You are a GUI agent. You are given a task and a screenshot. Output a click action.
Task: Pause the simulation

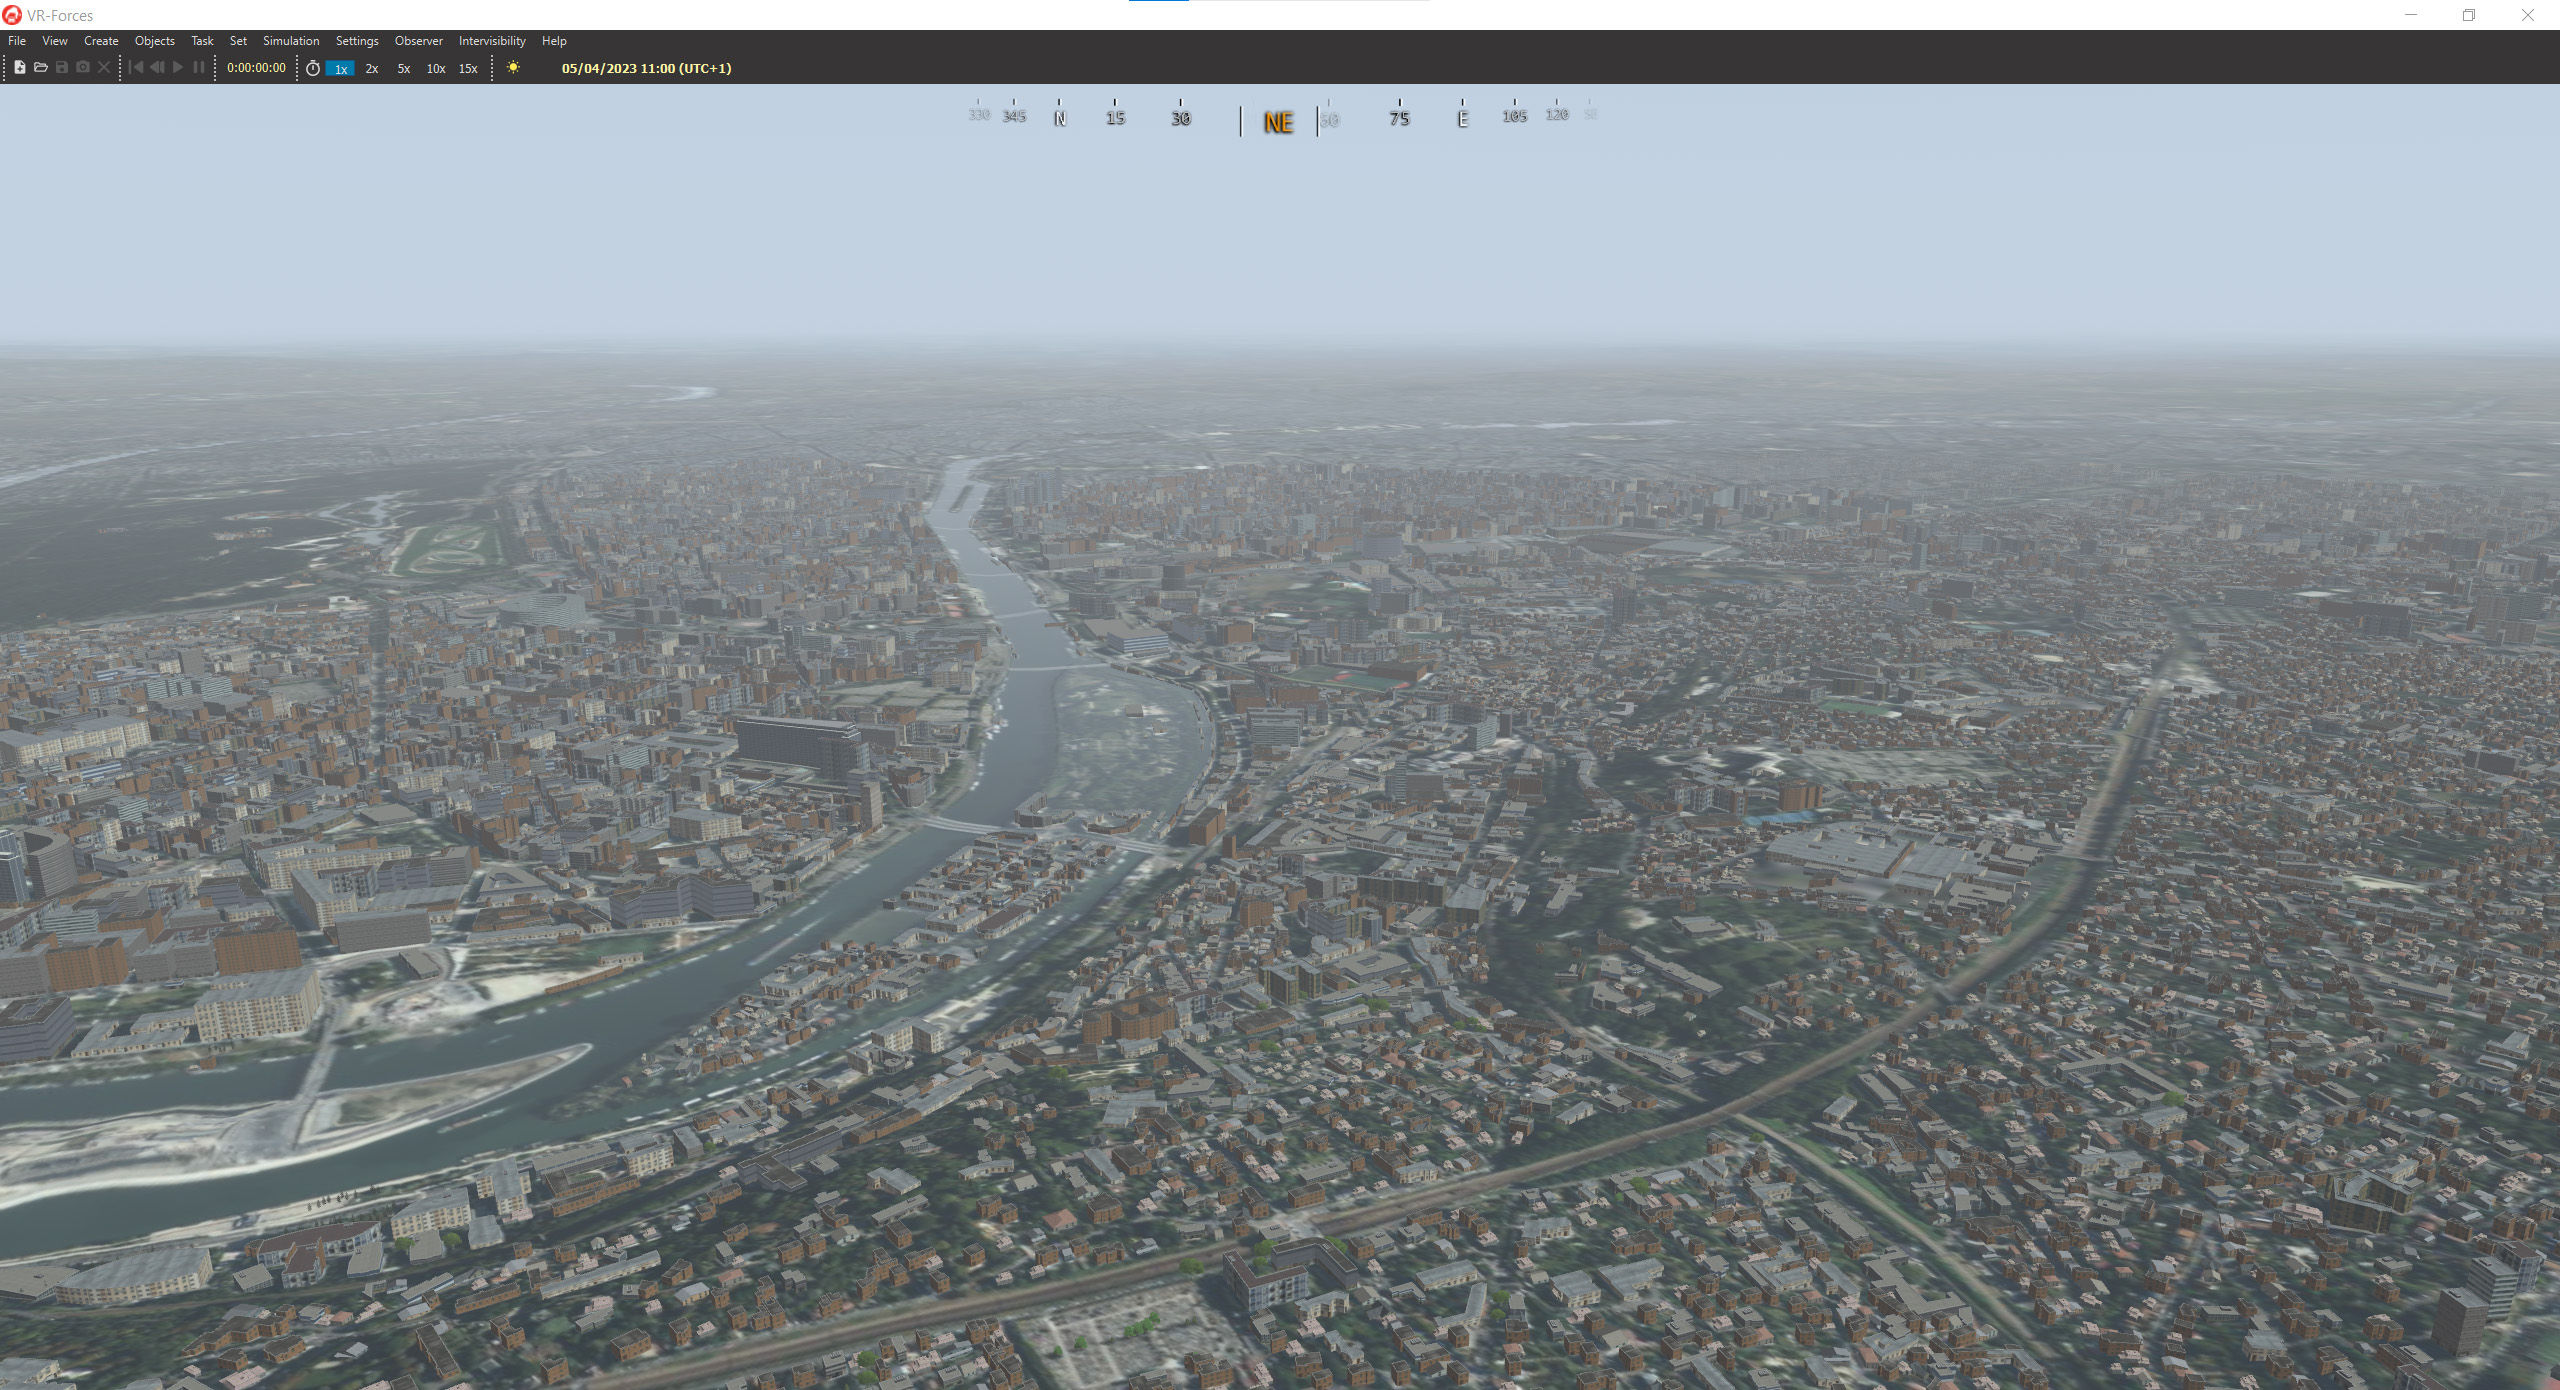coord(198,67)
